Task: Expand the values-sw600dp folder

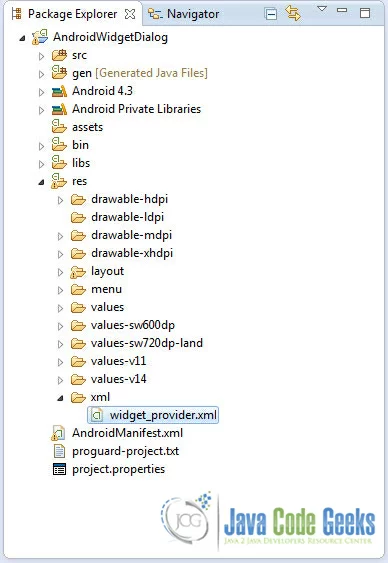Action: (61, 326)
